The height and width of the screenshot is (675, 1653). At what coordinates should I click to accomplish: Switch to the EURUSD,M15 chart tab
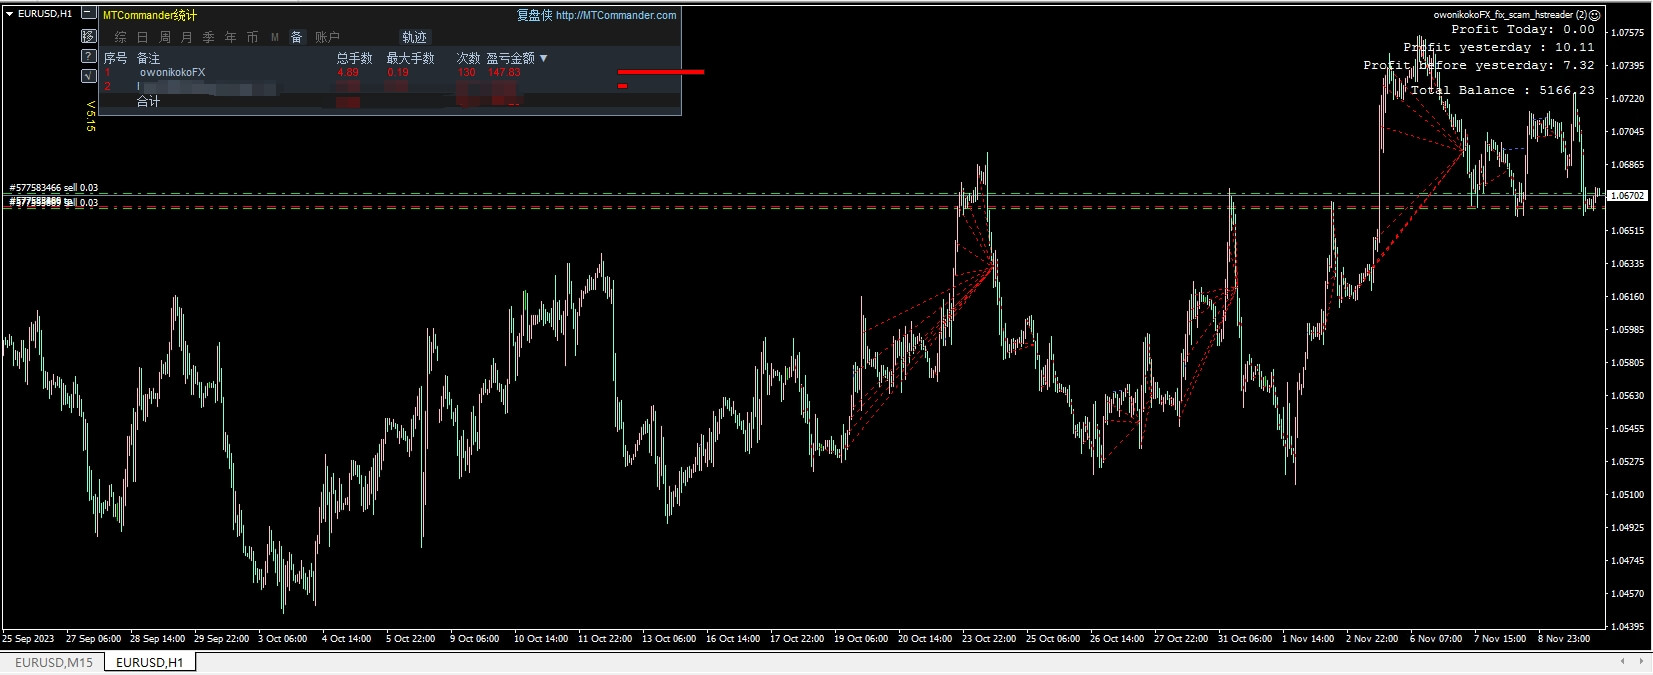pyautogui.click(x=54, y=662)
